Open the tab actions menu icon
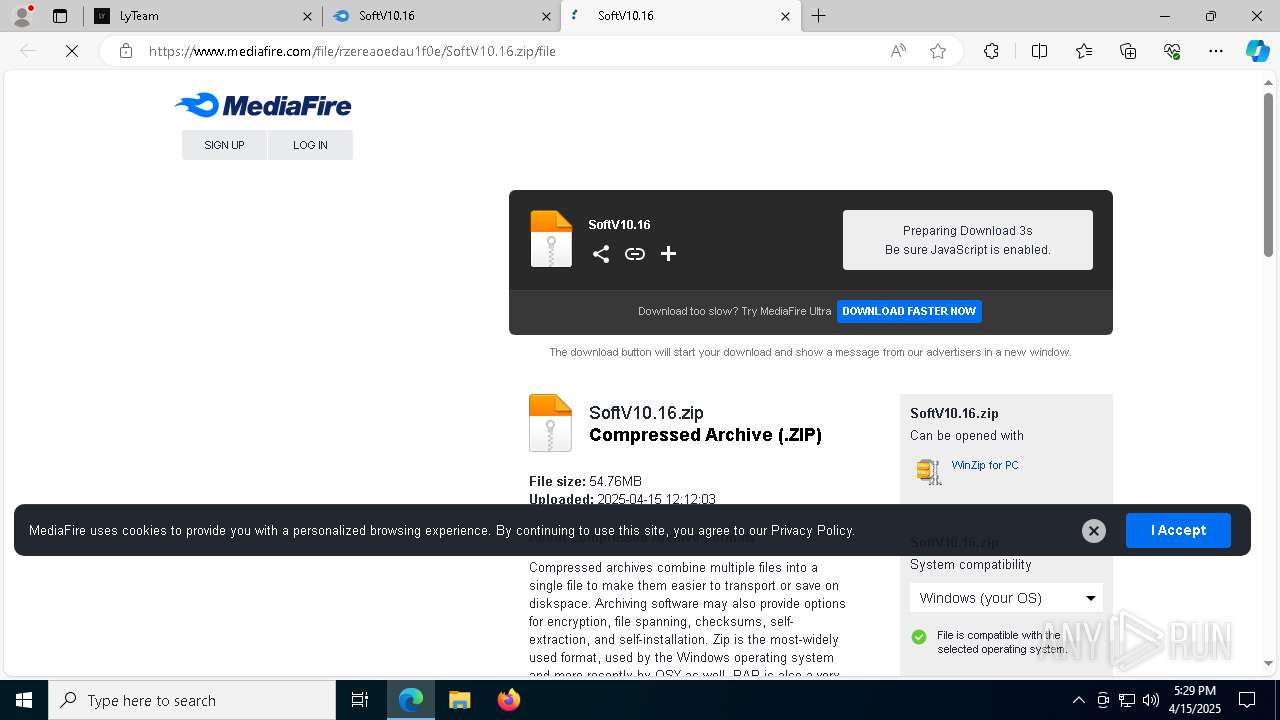This screenshot has width=1280, height=720. click(x=60, y=16)
